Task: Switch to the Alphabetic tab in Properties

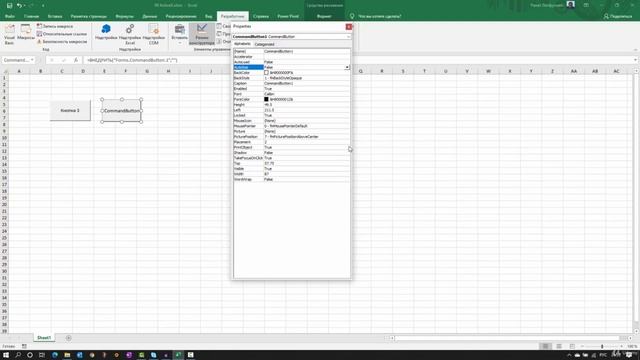Action: coord(242,44)
